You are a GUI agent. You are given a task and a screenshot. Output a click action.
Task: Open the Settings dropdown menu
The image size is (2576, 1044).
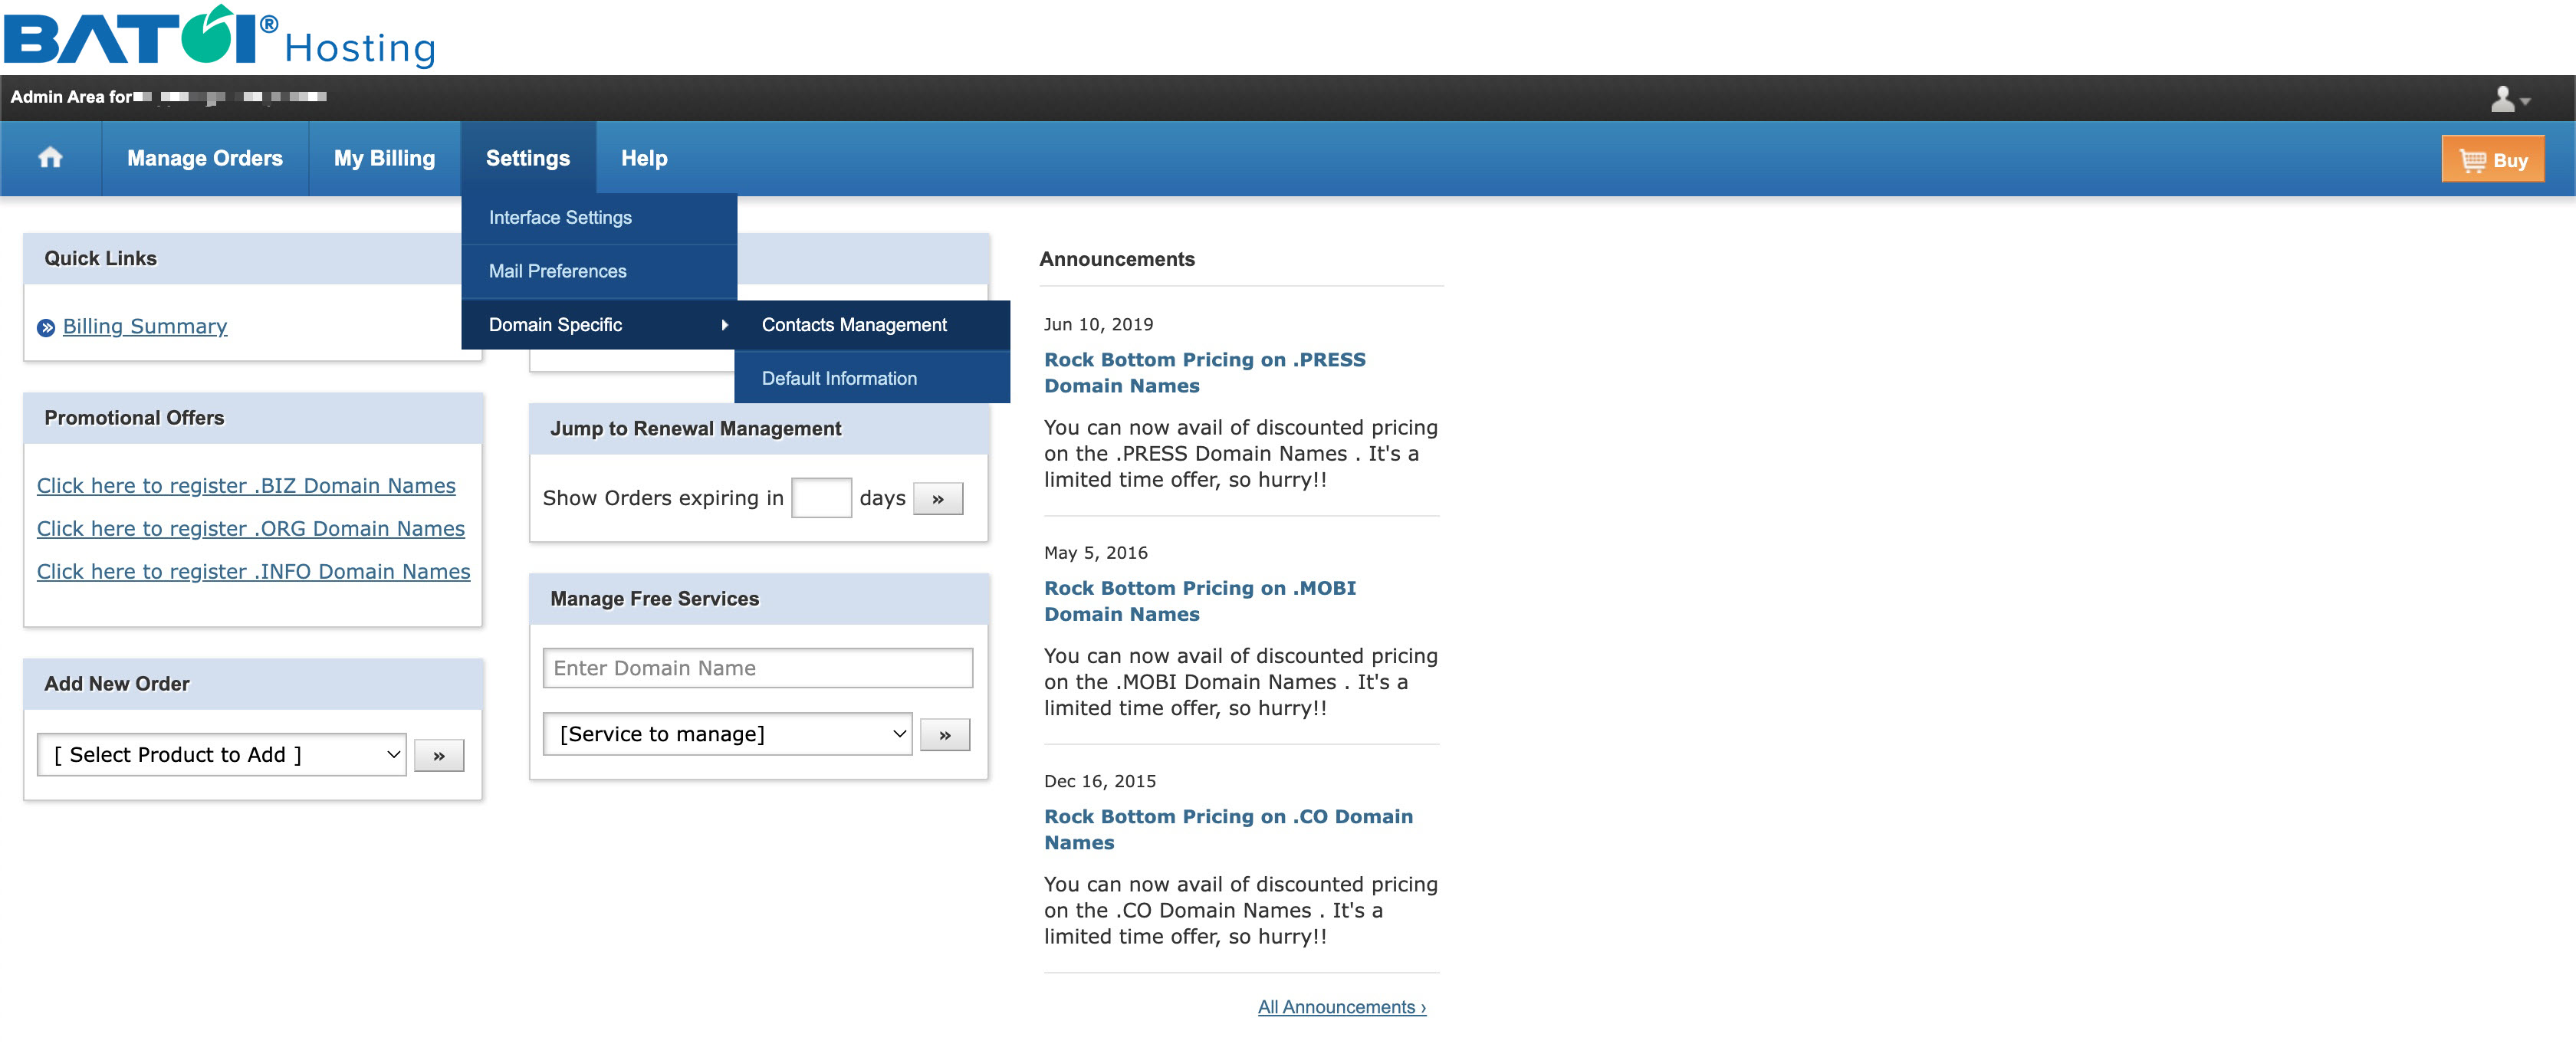click(527, 158)
